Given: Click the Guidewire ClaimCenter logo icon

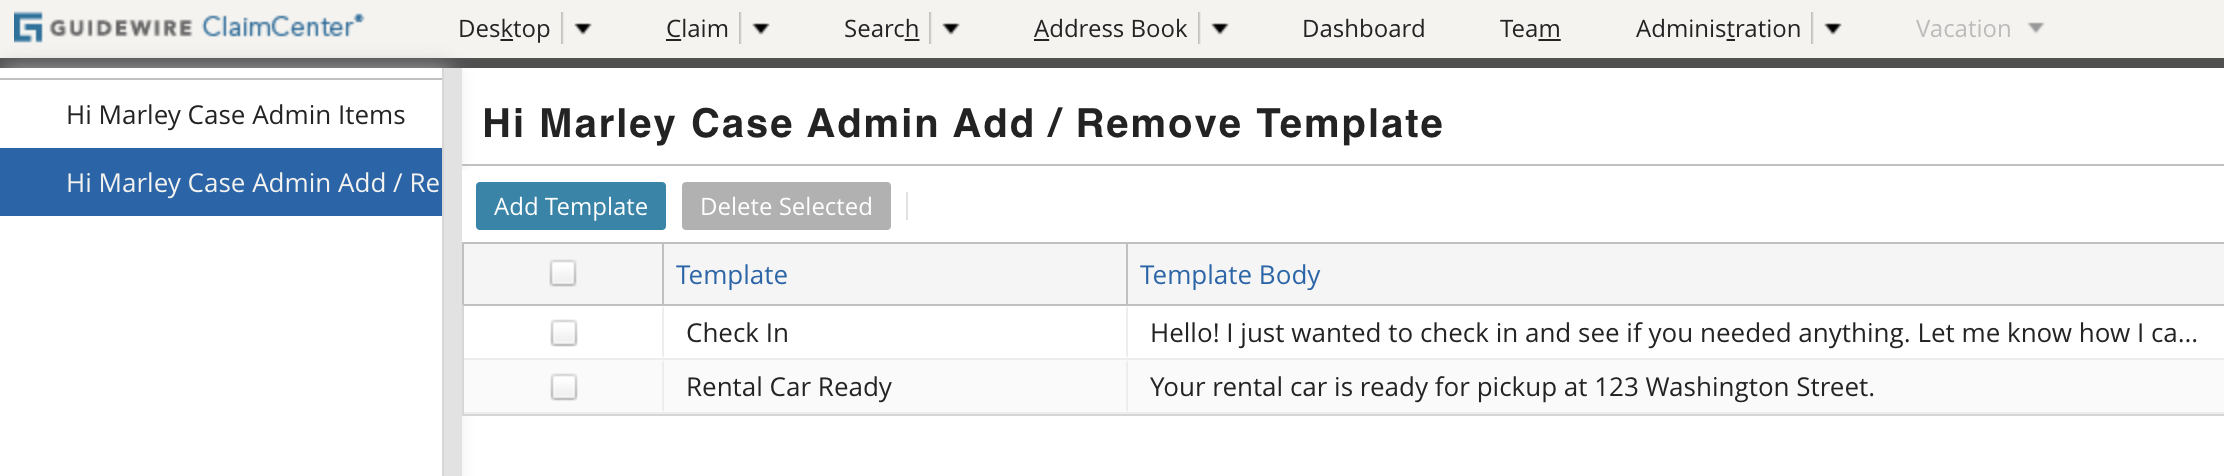Looking at the screenshot, I should pos(28,27).
